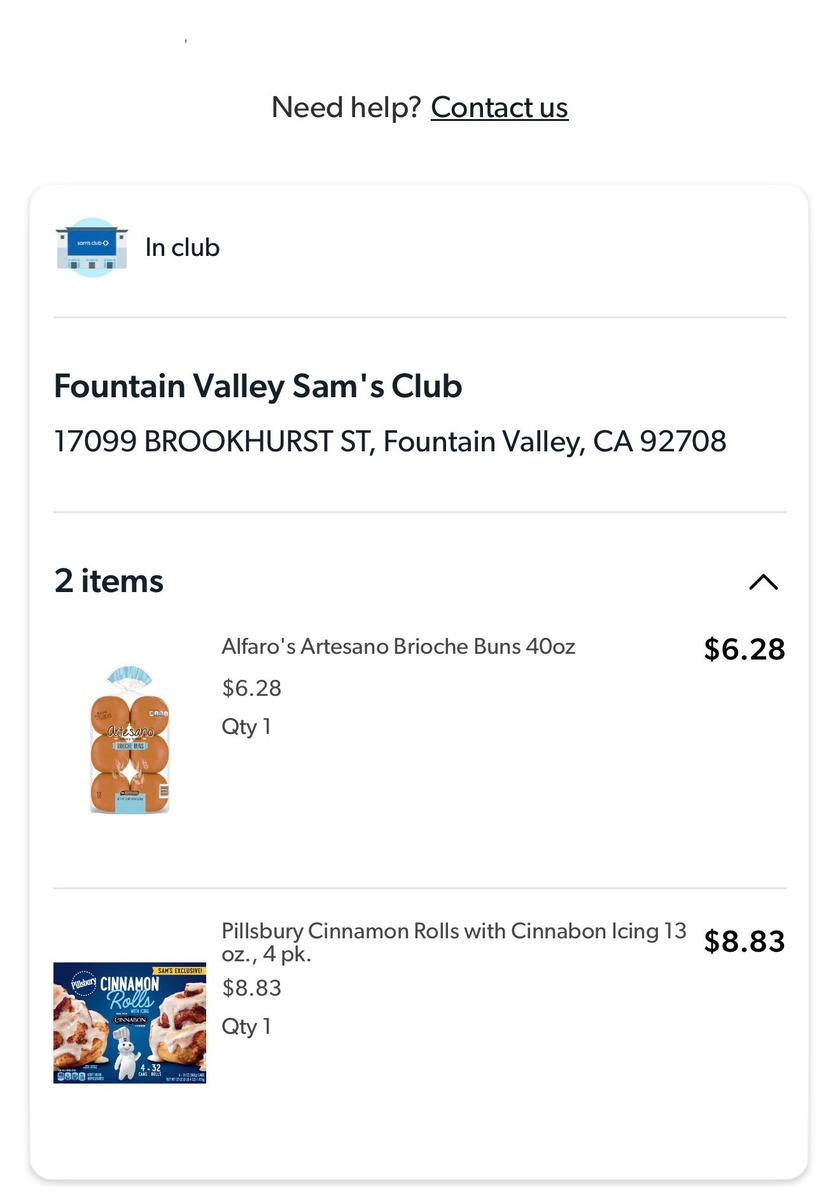This screenshot has width=840, height=1200.
Task: Select the Alfaro's Artesano Brioche Buns title
Action: pos(398,646)
